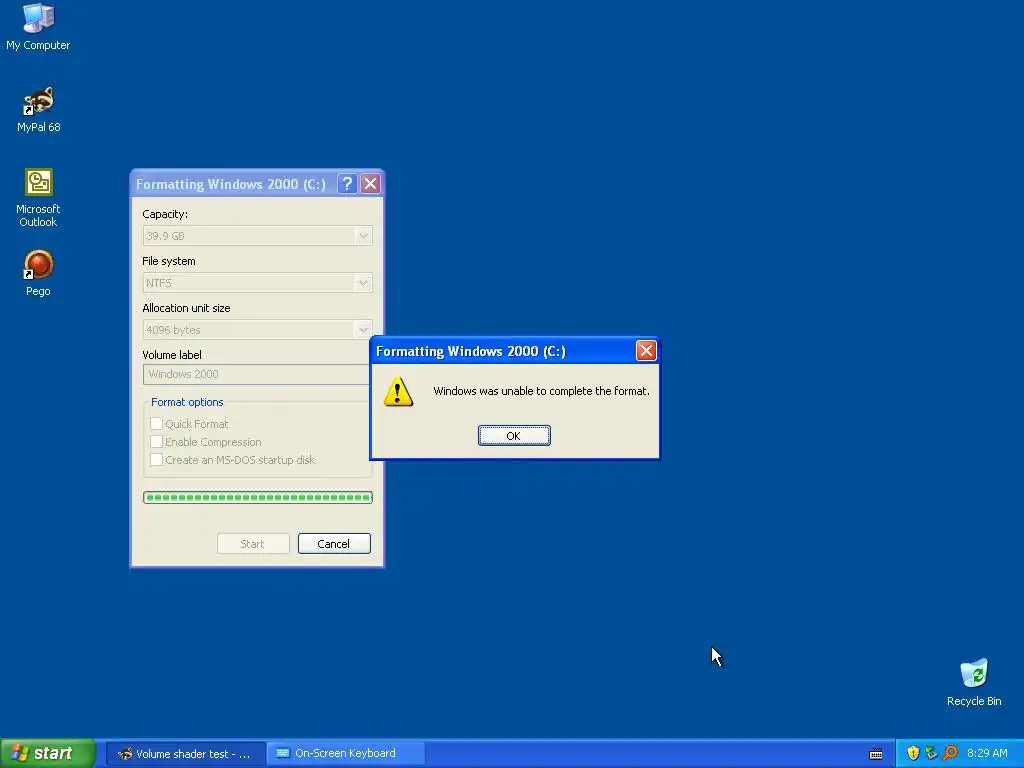Image resolution: width=1024 pixels, height=768 pixels.
Task: Click the Volume label field with Windows 2000
Action: point(256,374)
